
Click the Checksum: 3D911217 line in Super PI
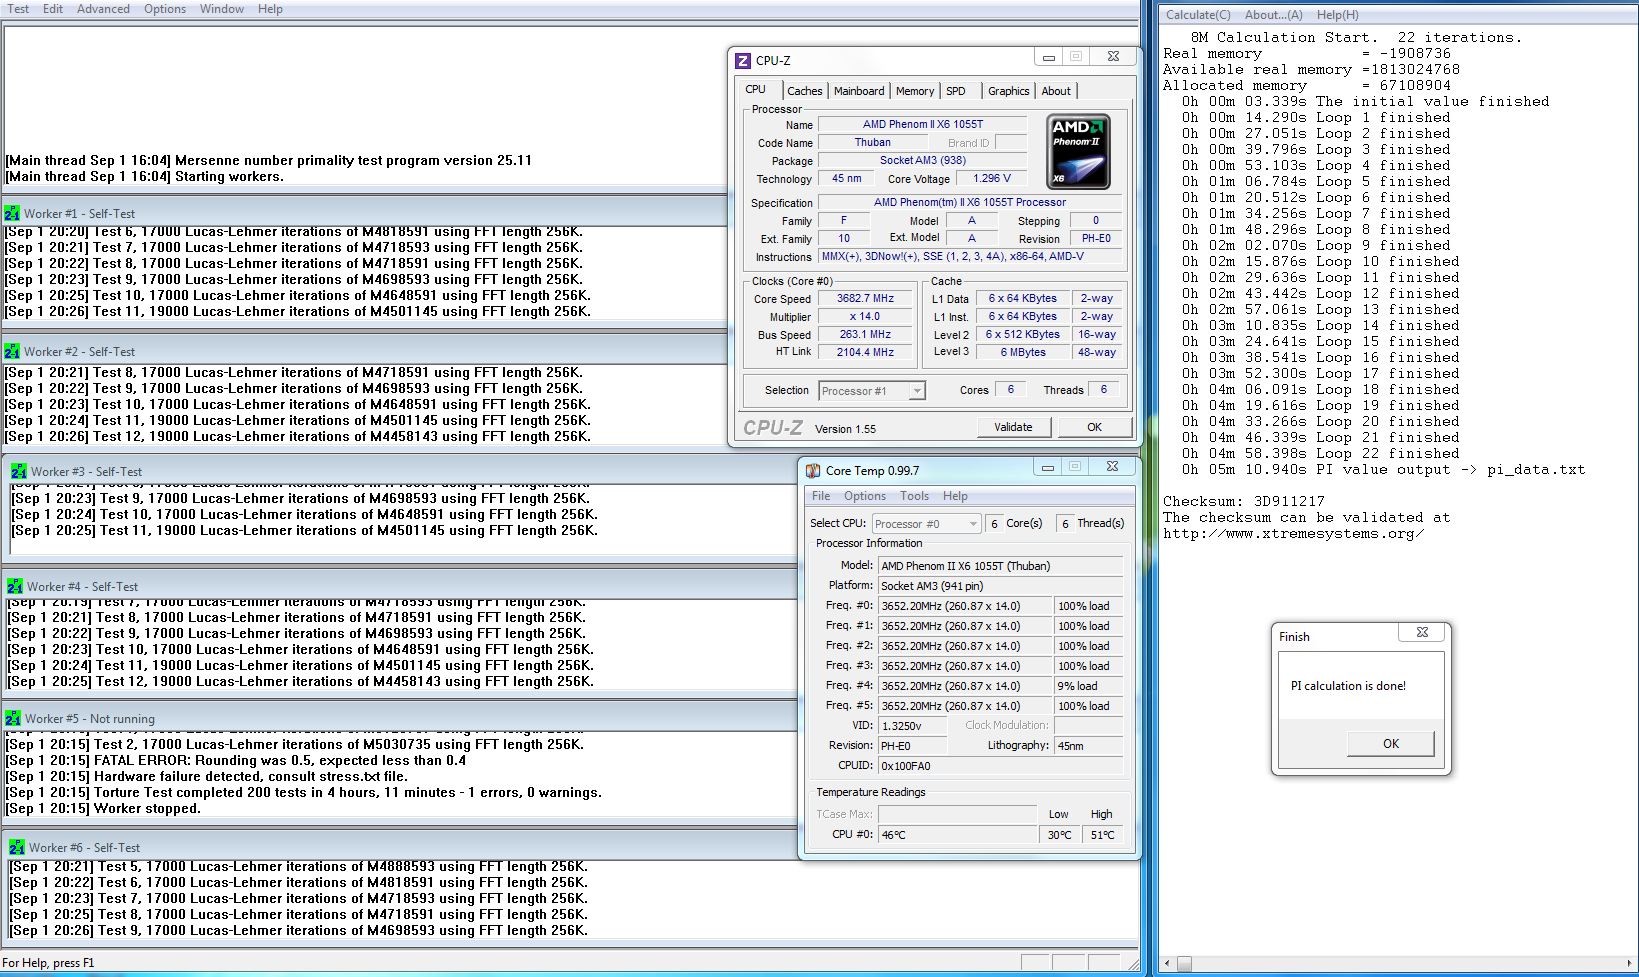[1243, 501]
